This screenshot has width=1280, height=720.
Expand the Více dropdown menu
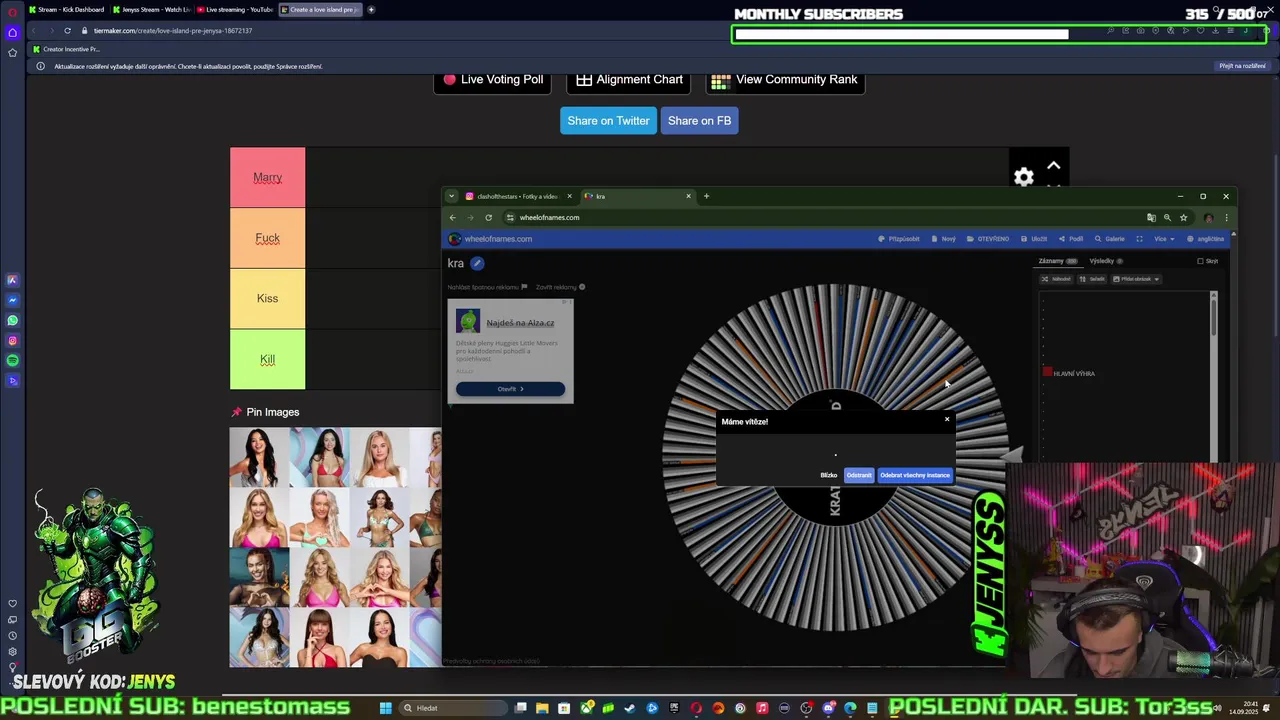pyautogui.click(x=1164, y=239)
